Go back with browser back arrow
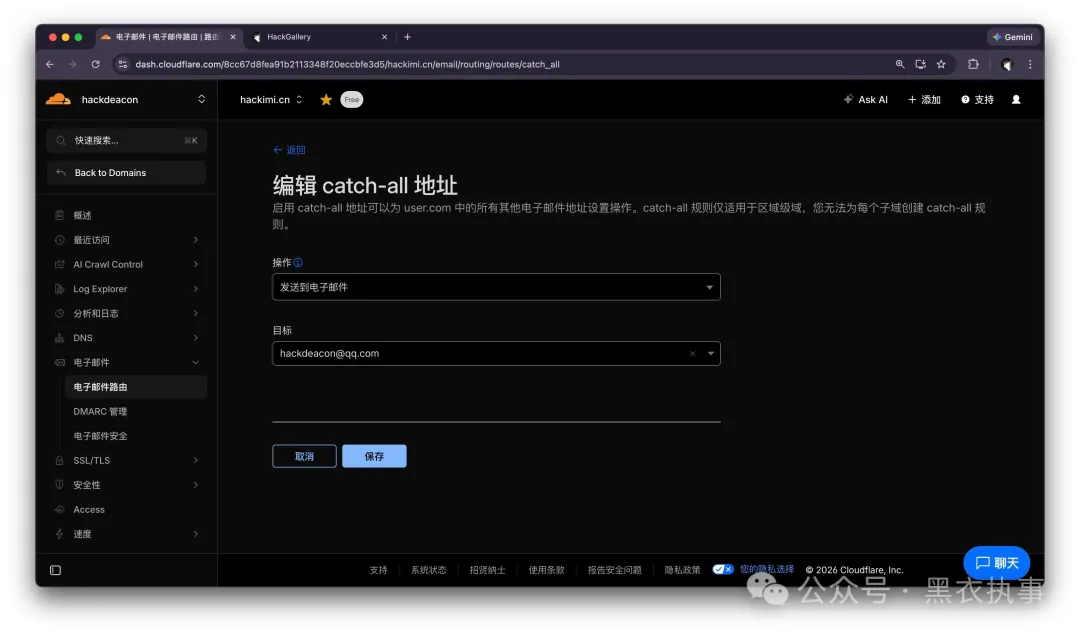 click(50, 64)
